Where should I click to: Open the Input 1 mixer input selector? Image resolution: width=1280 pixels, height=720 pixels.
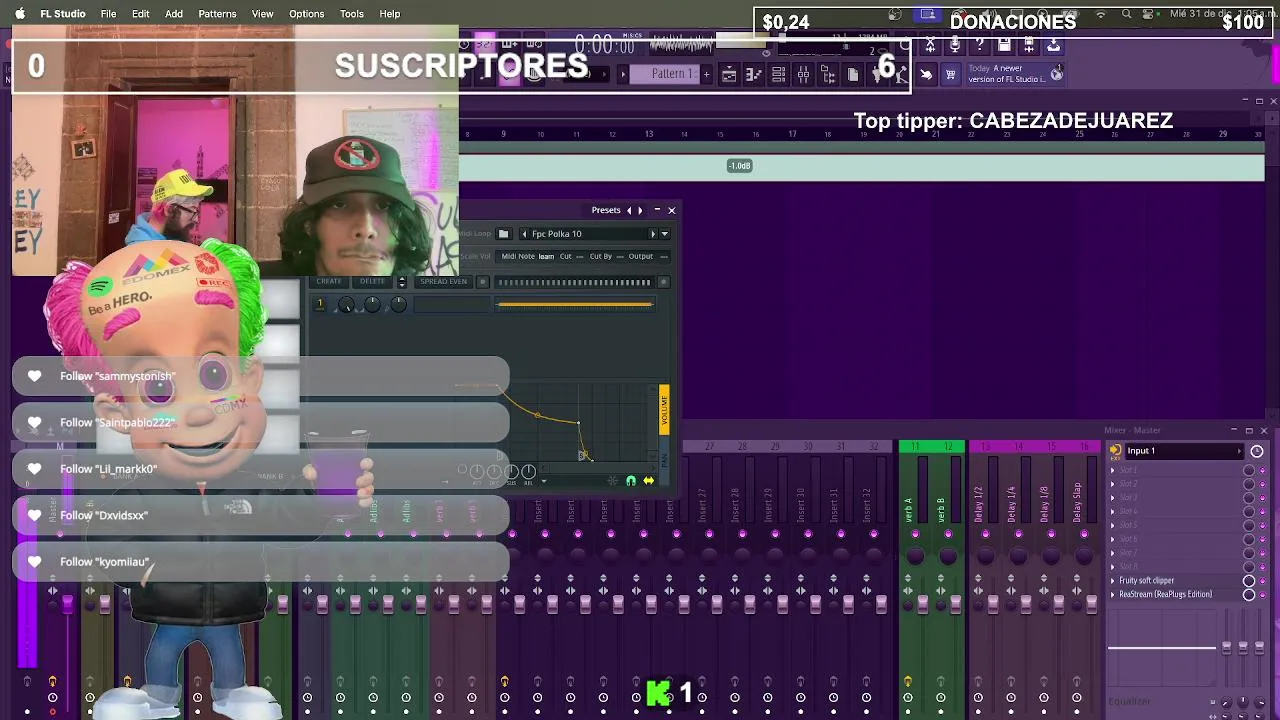1185,451
